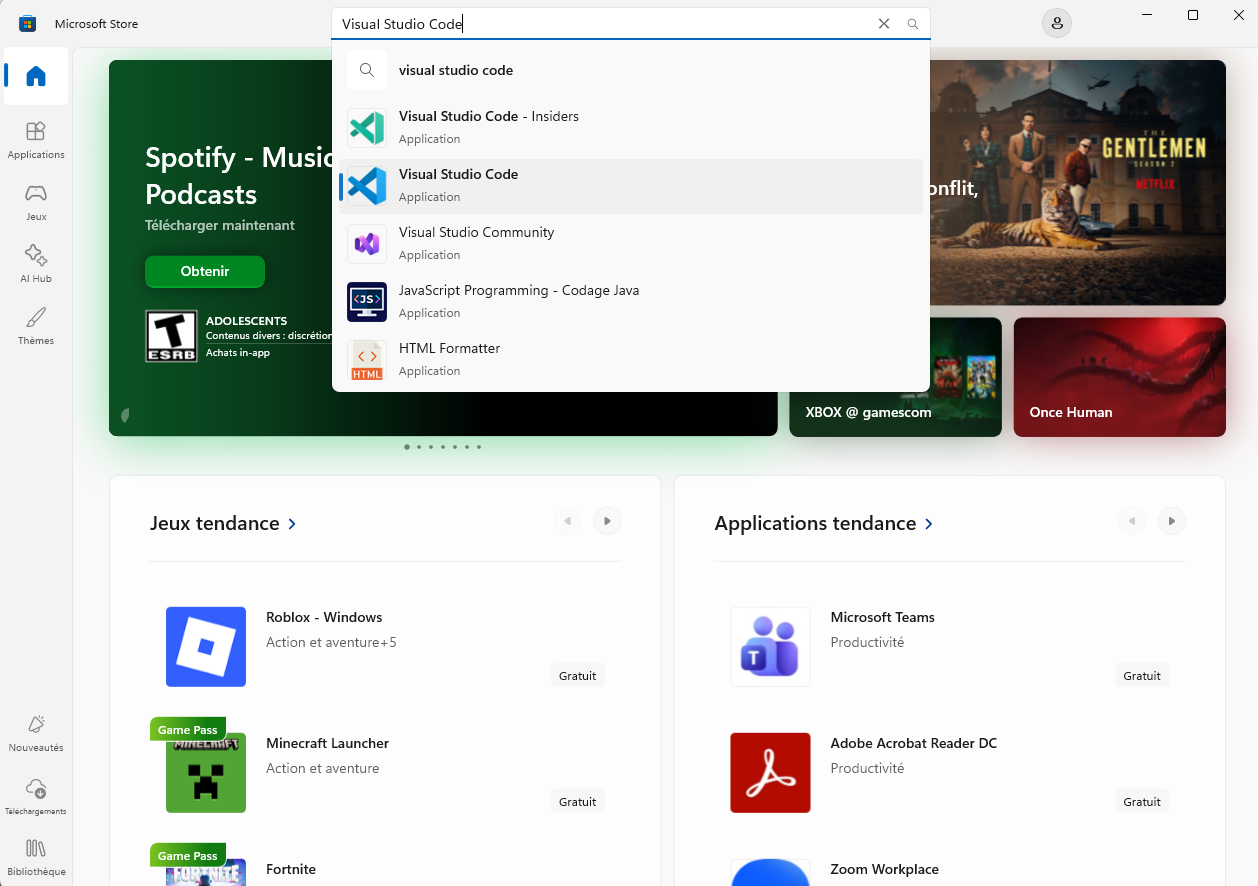Click next arrow in Jeux tendance
The image size is (1258, 886).
(607, 521)
